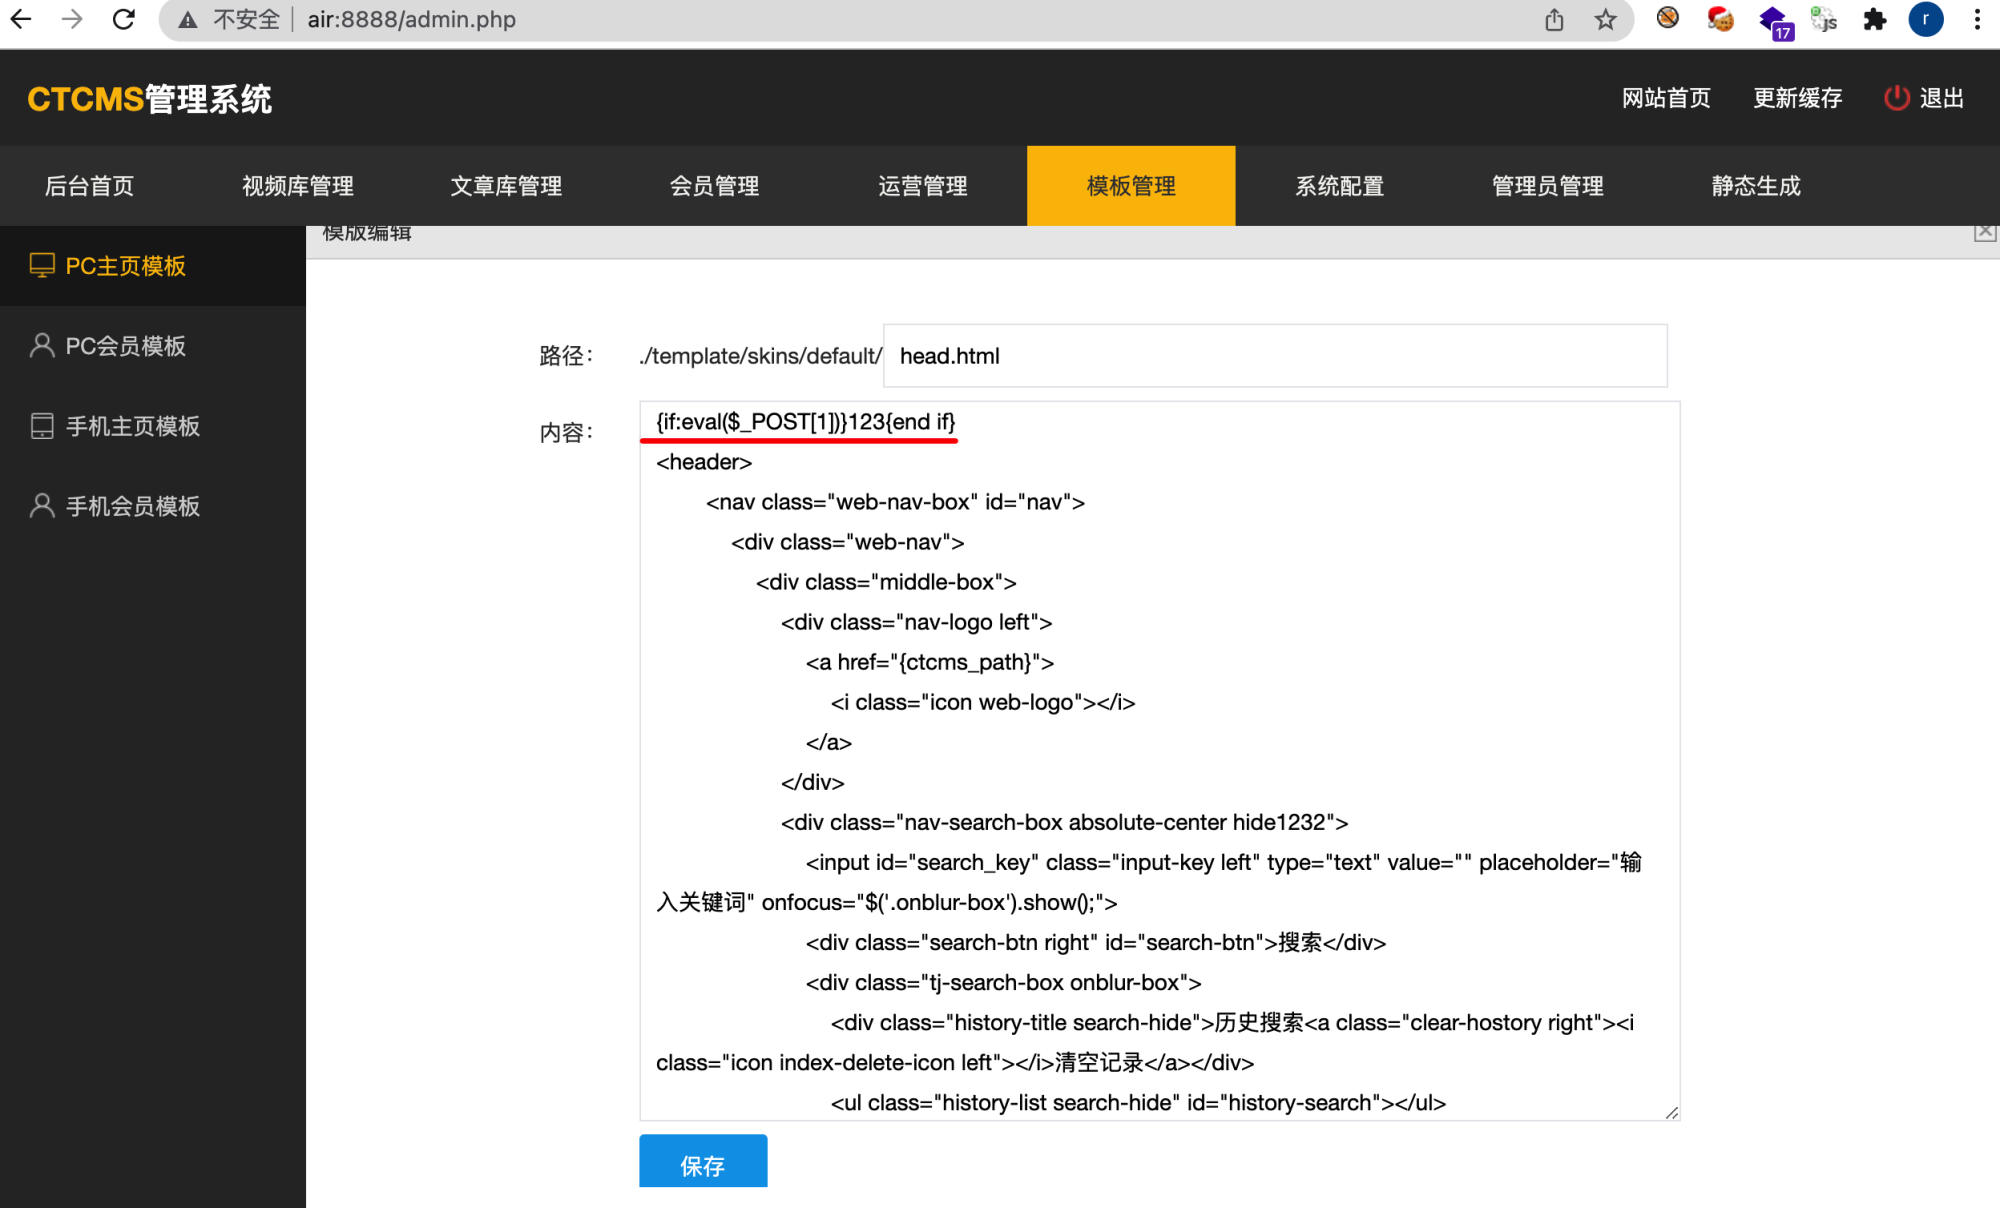The width and height of the screenshot is (2000, 1208).
Task: Click the browser reload icon
Action: coord(123,19)
